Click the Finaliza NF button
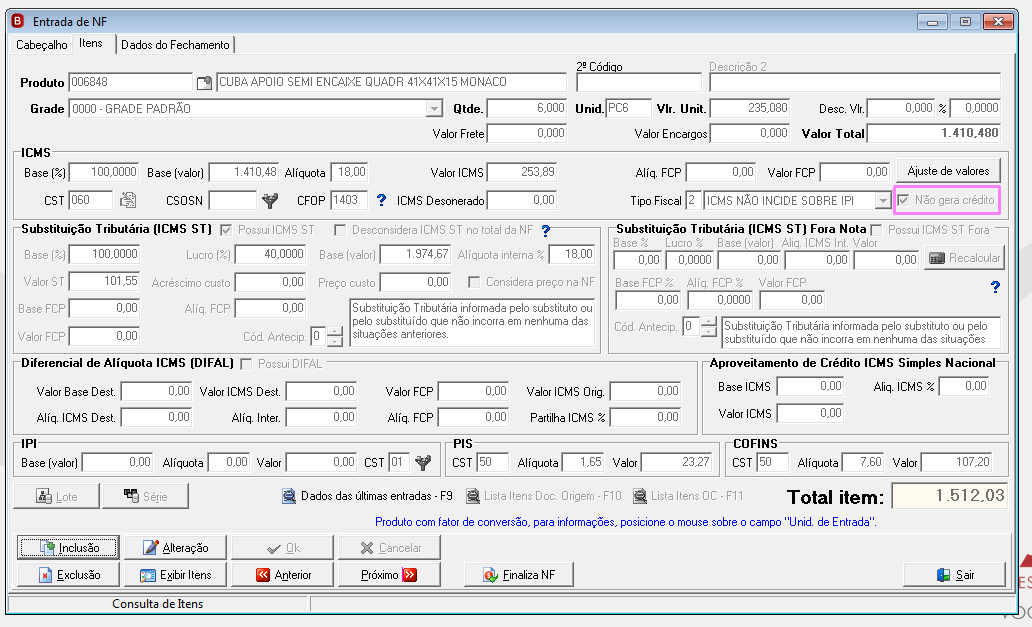The image size is (1032, 627). (519, 574)
